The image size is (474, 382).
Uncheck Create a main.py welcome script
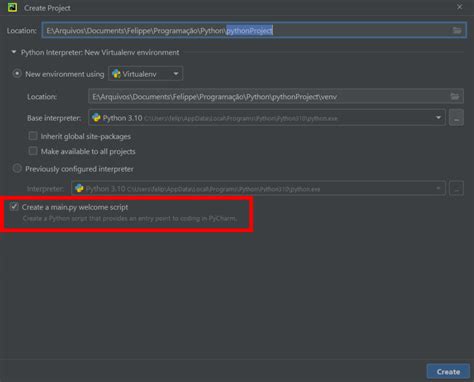14,207
